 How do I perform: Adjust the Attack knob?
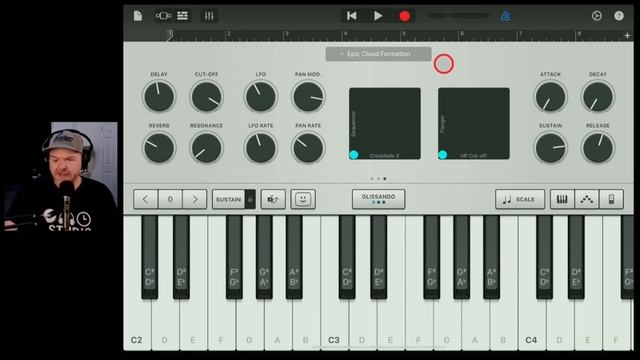[550, 97]
